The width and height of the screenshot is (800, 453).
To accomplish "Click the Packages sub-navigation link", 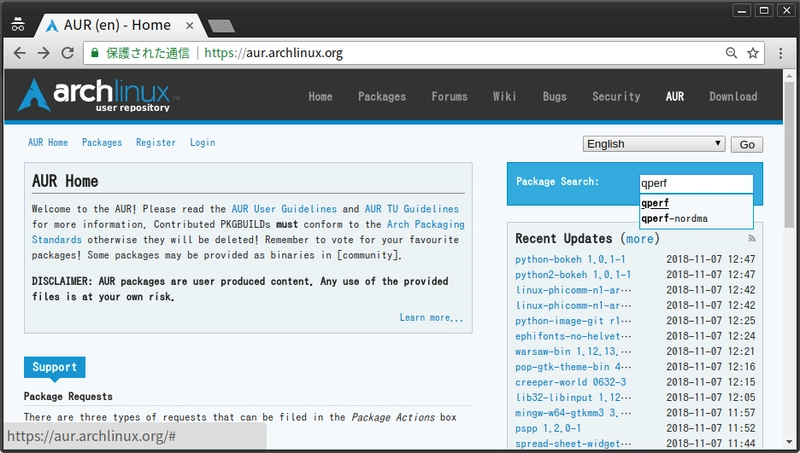I will click(102, 142).
